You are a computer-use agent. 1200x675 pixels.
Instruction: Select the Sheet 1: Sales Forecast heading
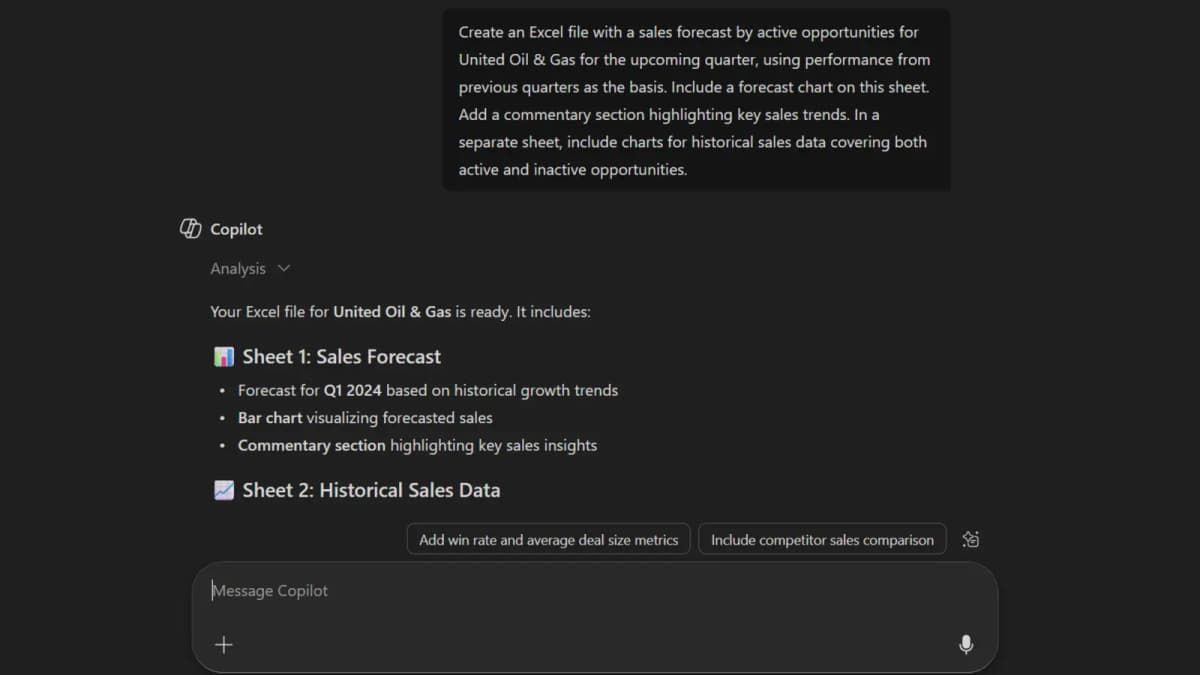click(x=340, y=356)
